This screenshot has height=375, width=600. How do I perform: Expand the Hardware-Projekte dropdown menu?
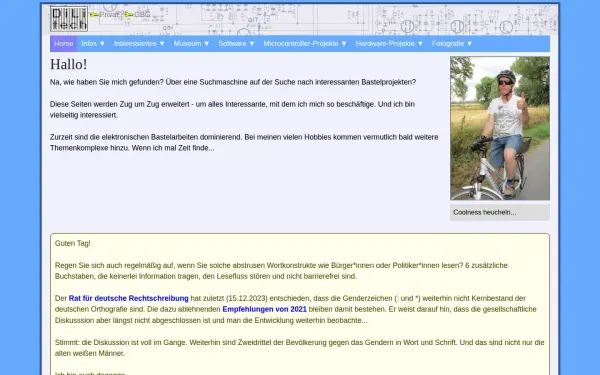click(389, 44)
